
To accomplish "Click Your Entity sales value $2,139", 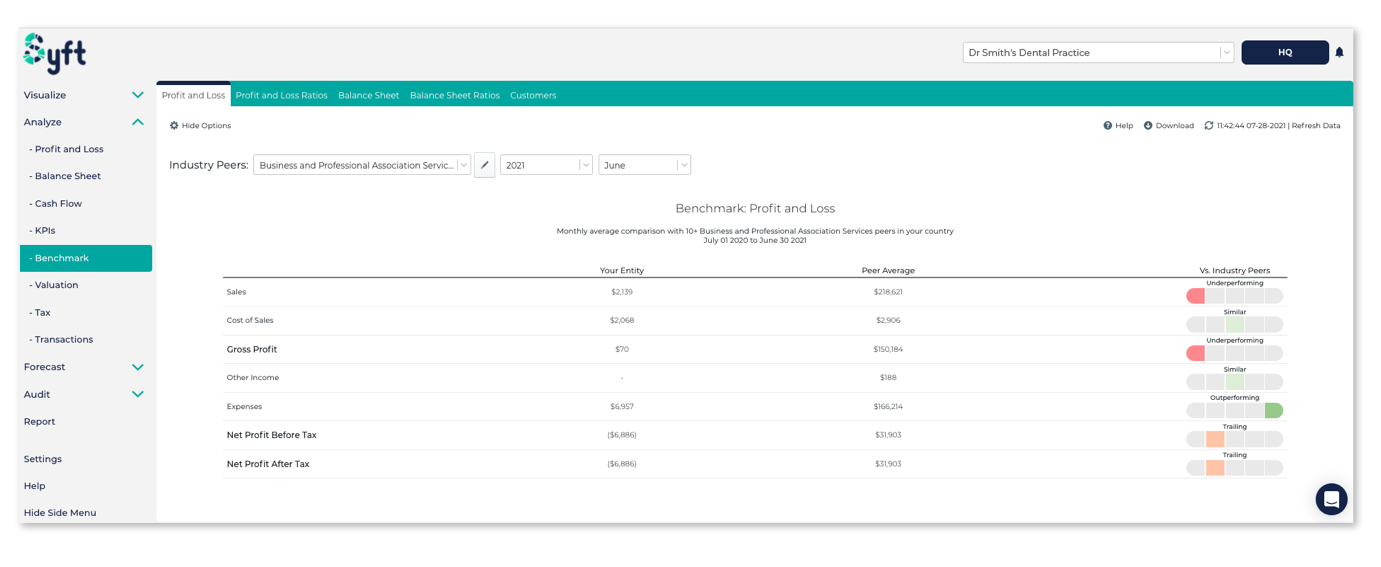I will [622, 292].
